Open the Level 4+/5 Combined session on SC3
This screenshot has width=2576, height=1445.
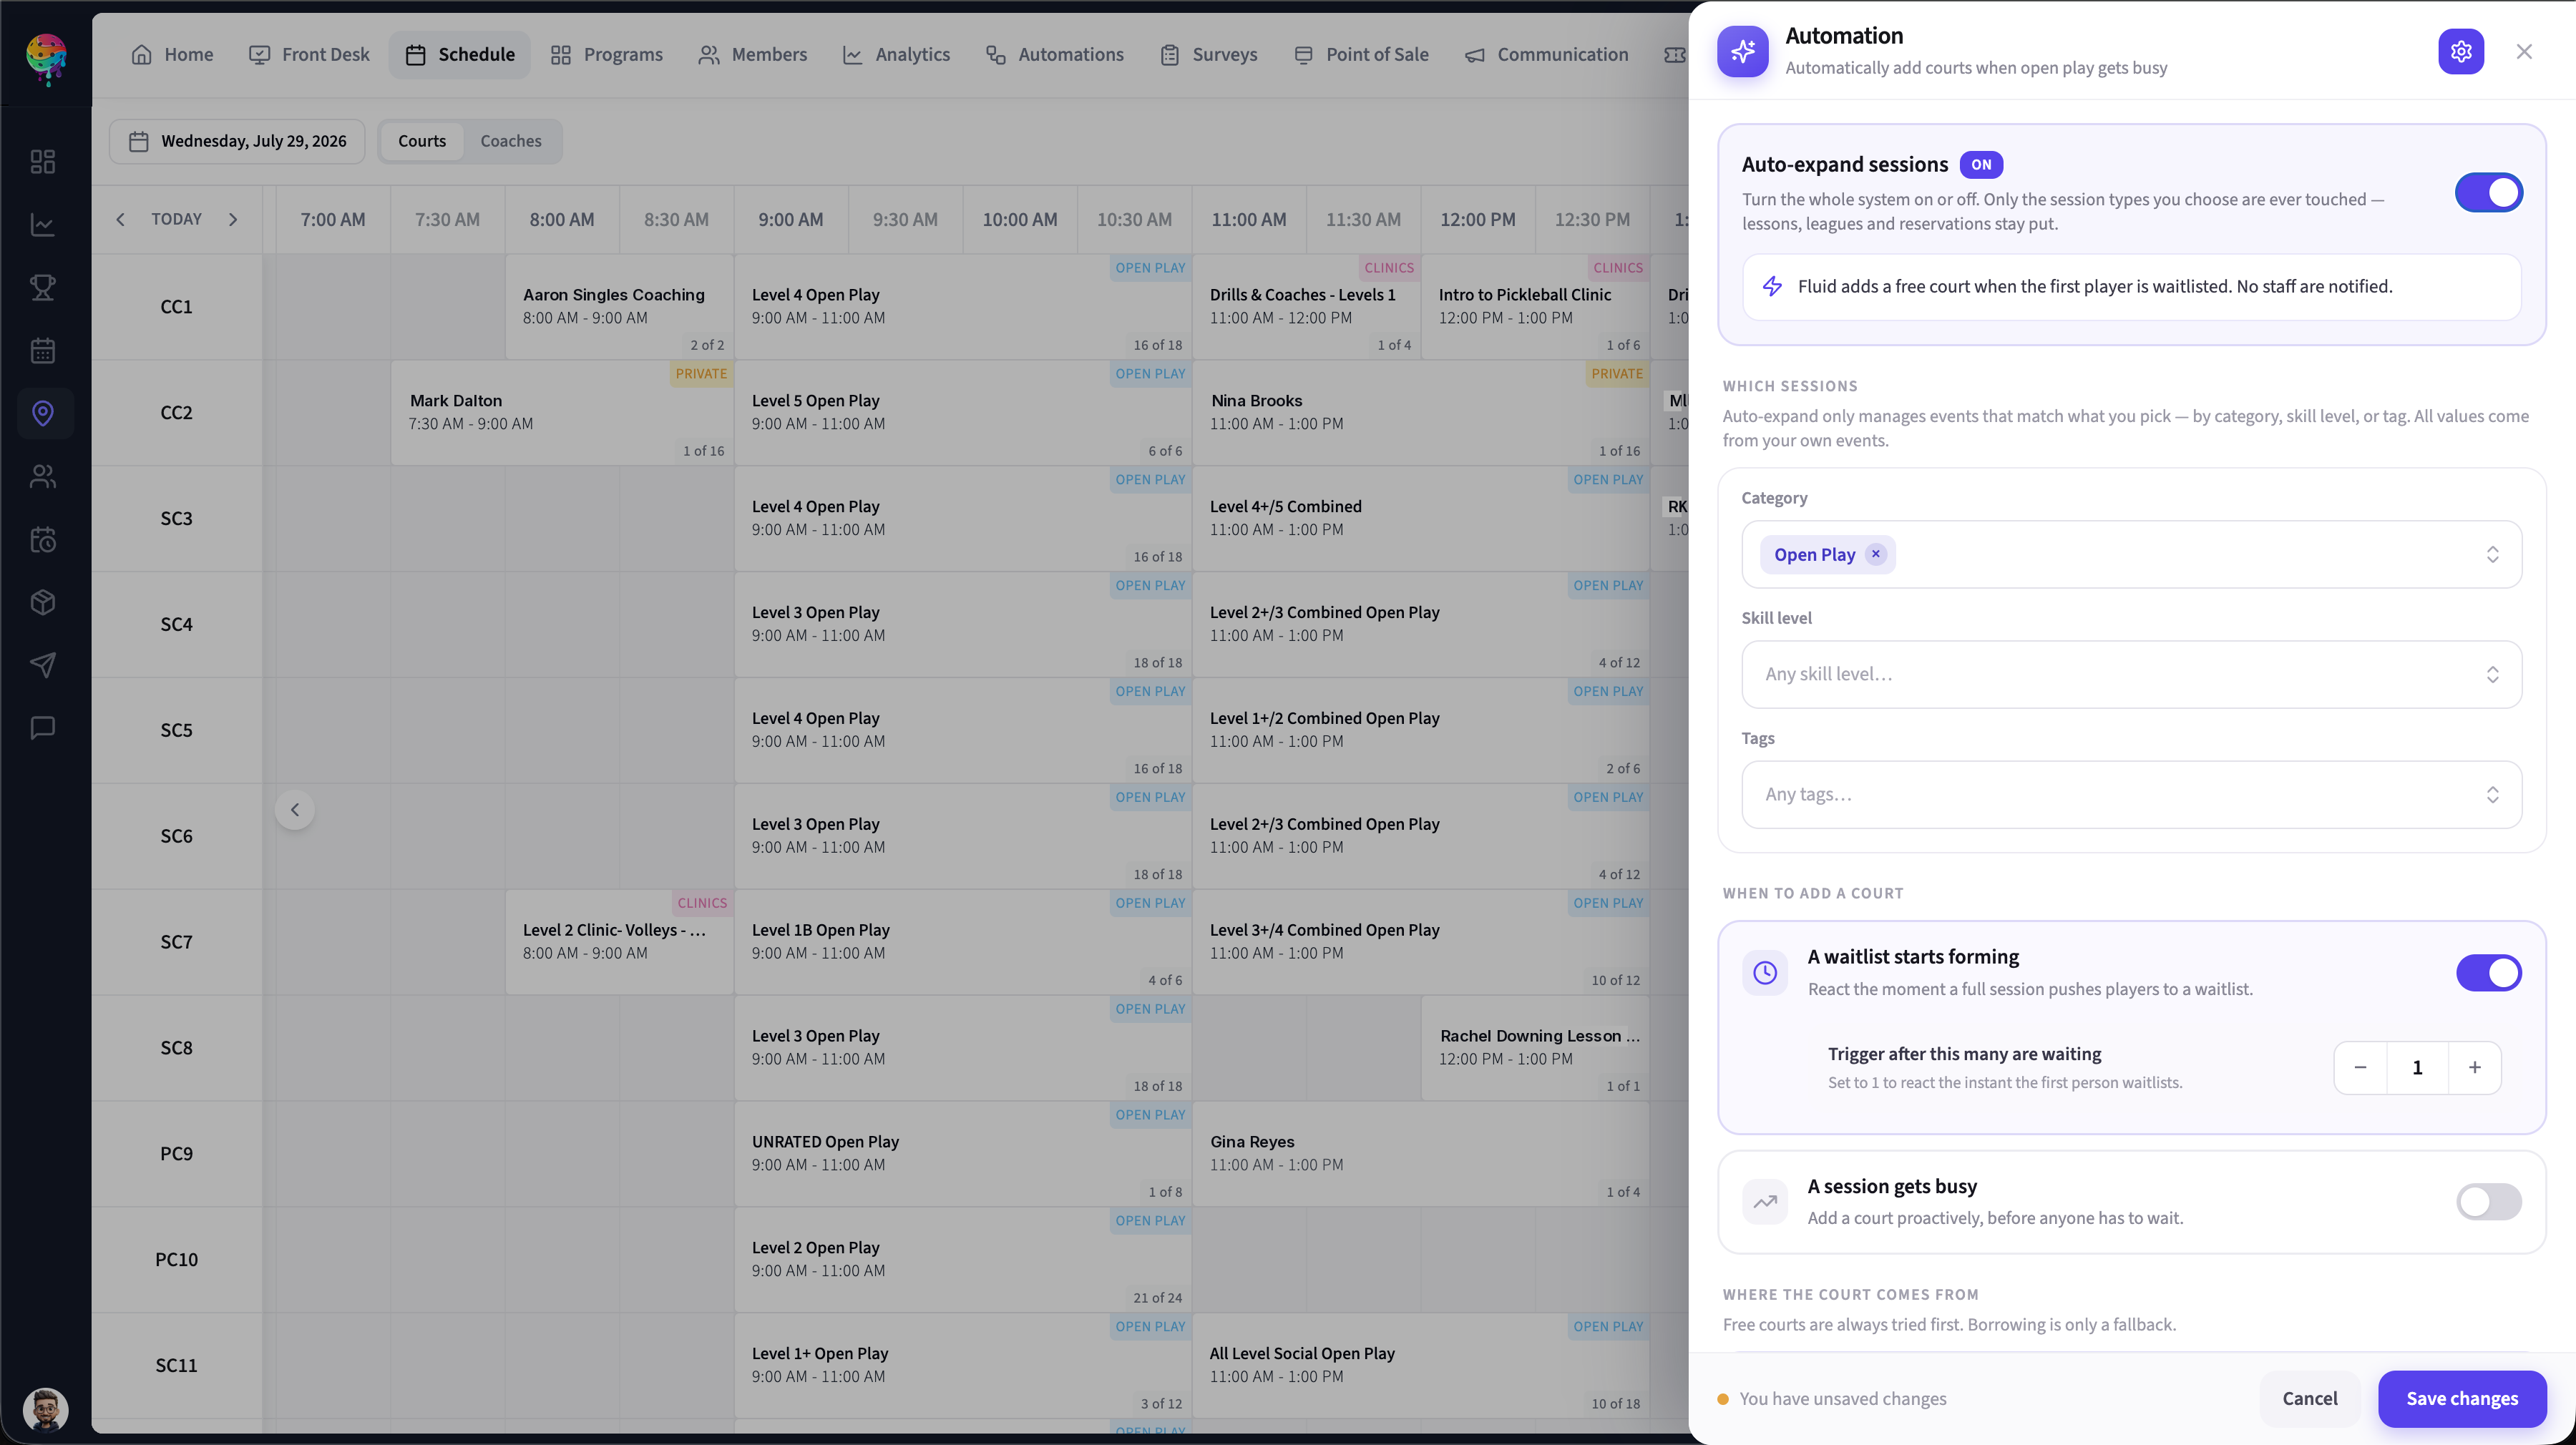[1421, 518]
